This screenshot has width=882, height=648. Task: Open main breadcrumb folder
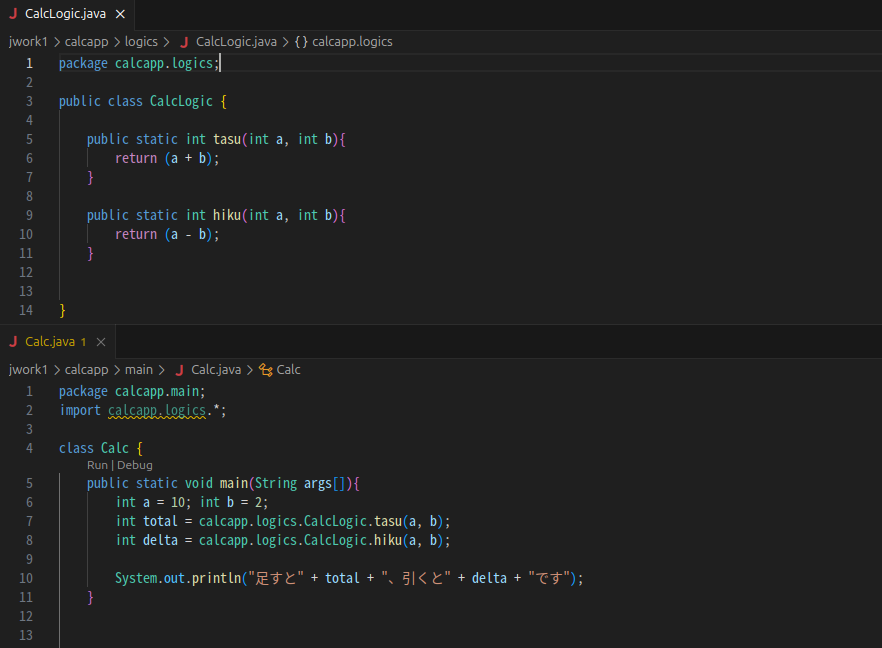(x=138, y=370)
